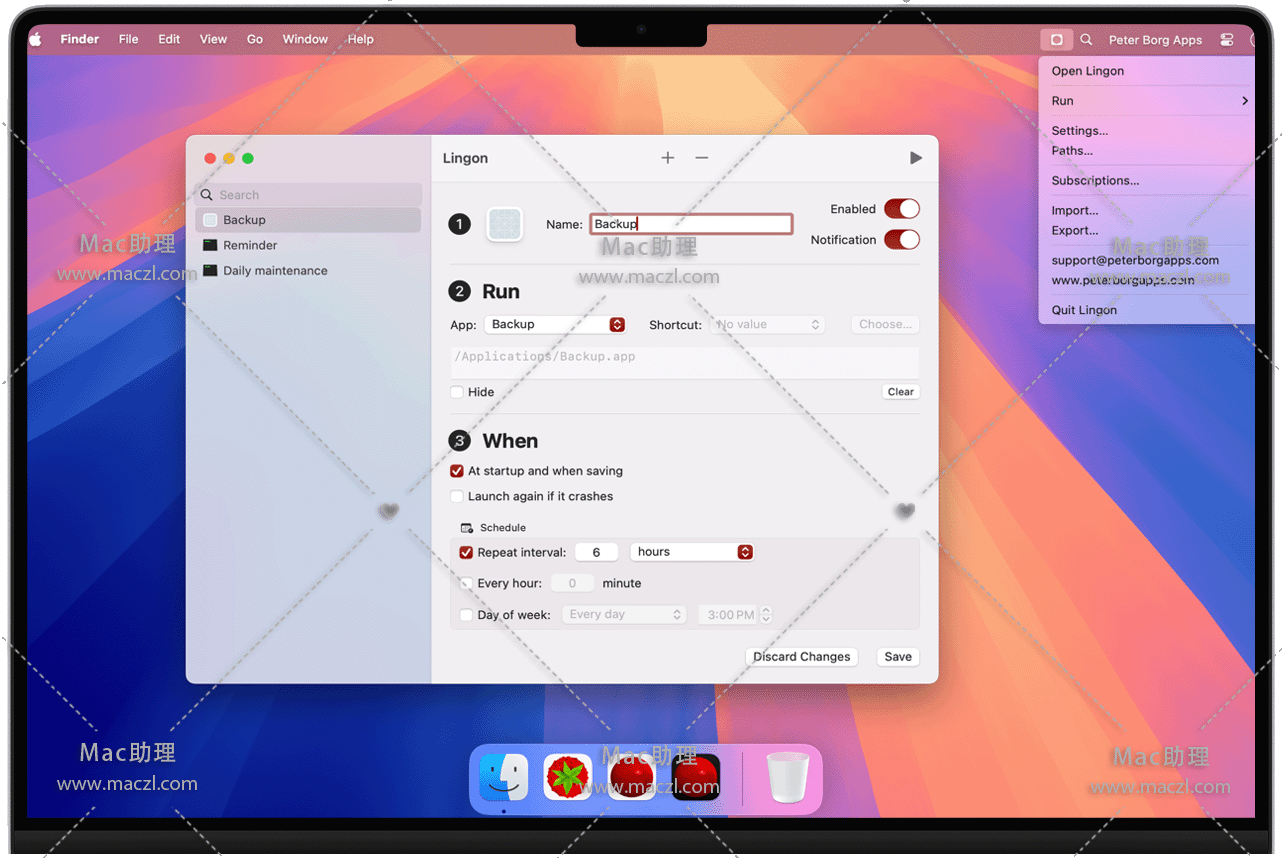The height and width of the screenshot is (858, 1282).
Task: Expand the Run submenu in Lingon menu
Action: click(1146, 101)
